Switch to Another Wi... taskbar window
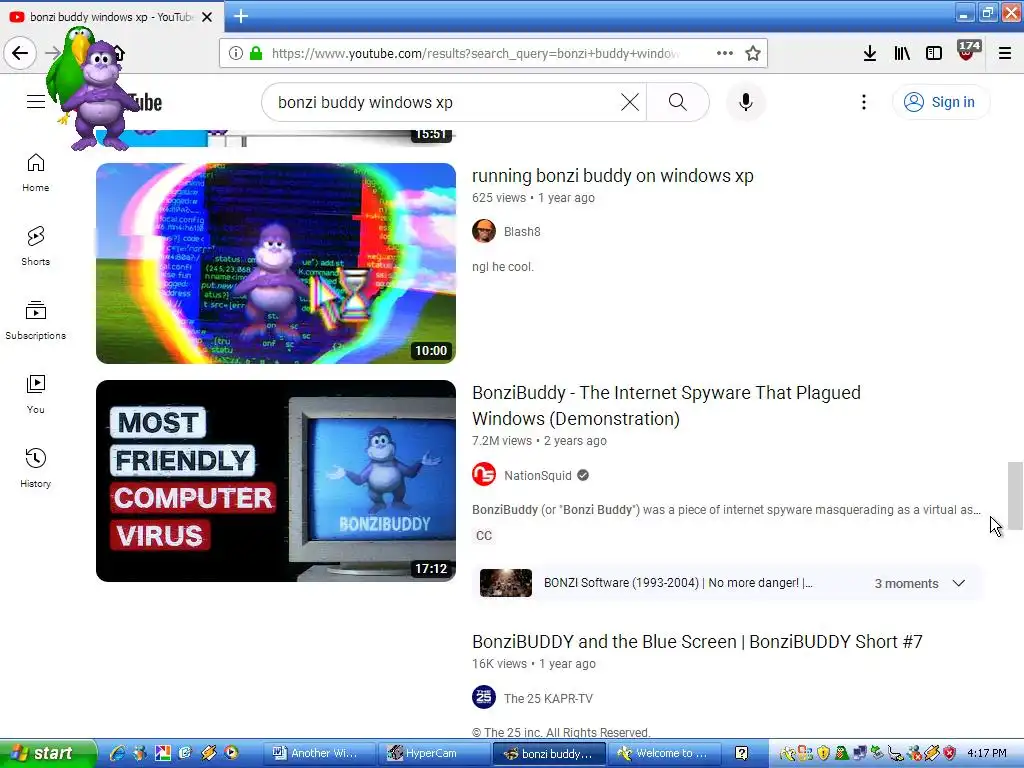Viewport: 1024px width, 768px height. tap(319, 754)
